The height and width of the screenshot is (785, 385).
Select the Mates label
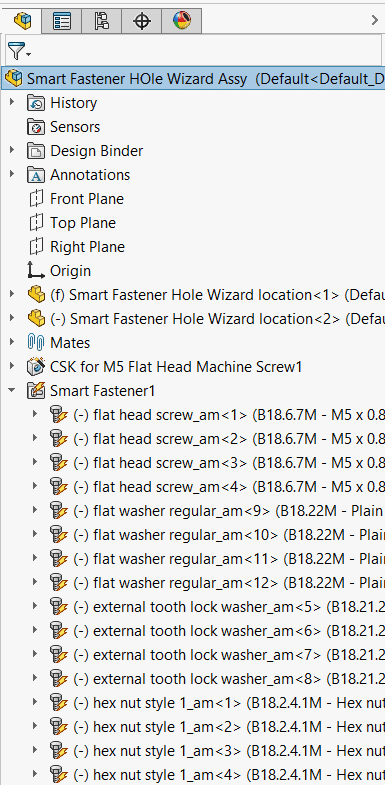[x=70, y=343]
